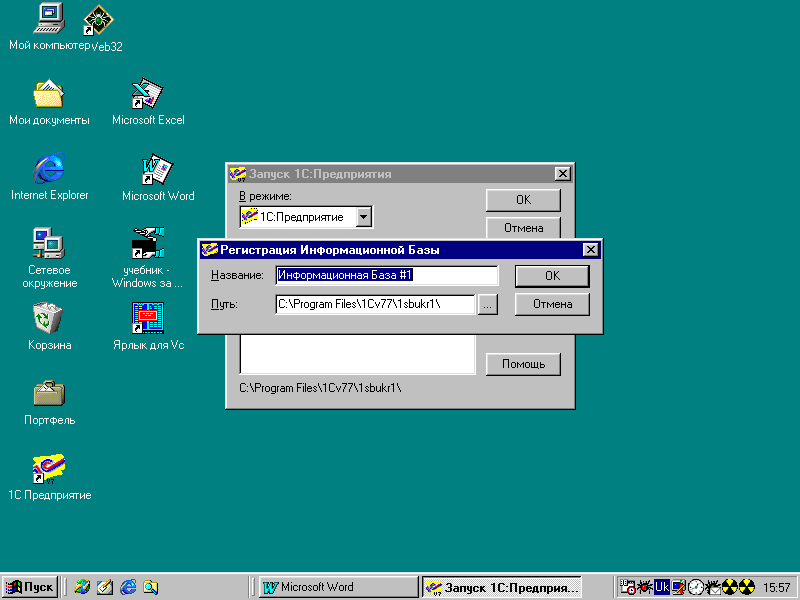Click the information base list box

click(358, 355)
